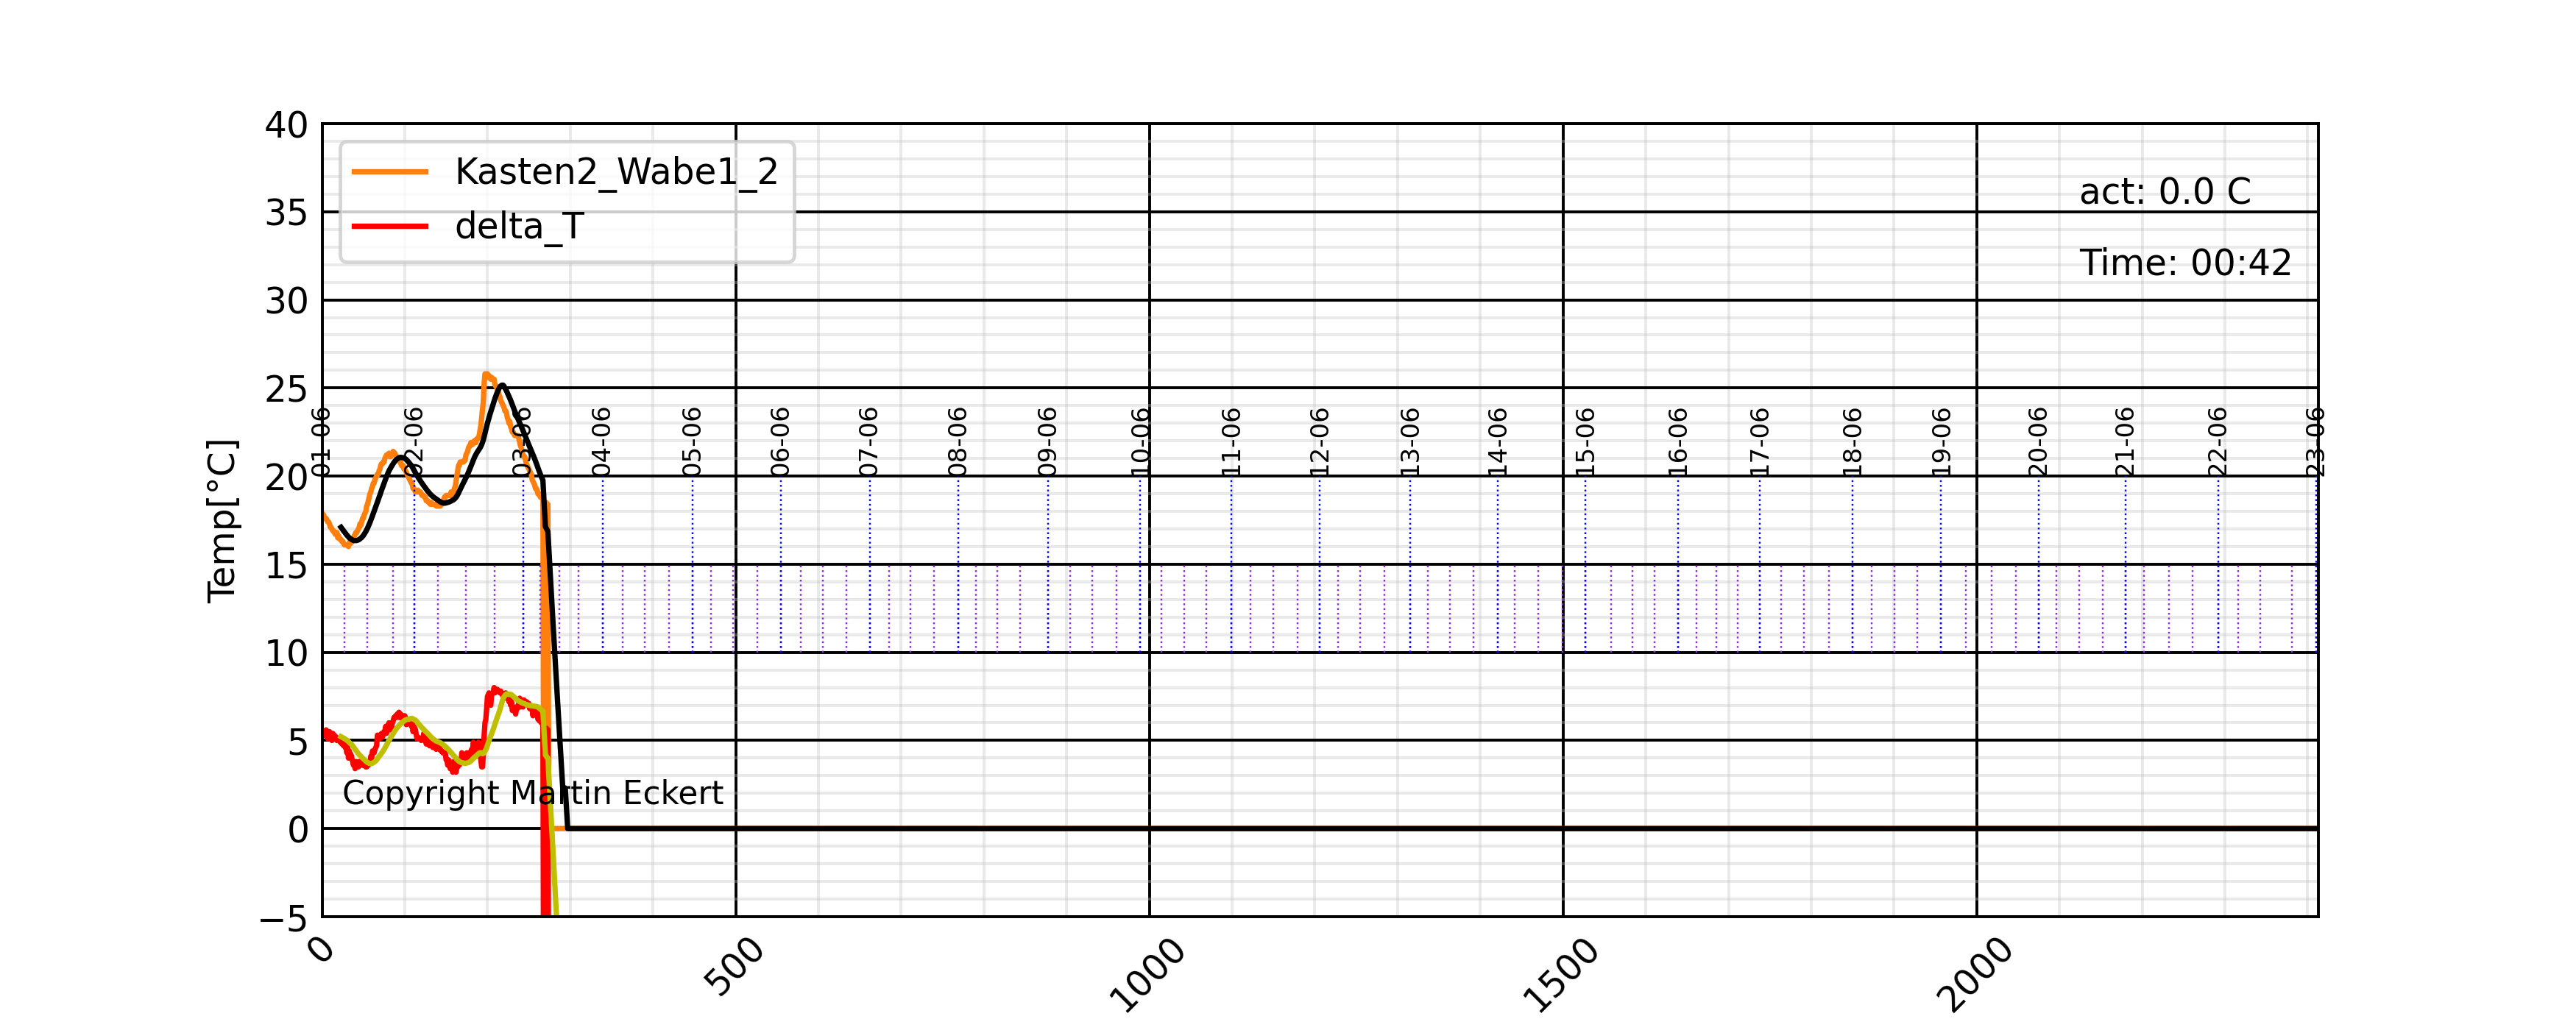Select the 23-06 date marker

click(2314, 441)
